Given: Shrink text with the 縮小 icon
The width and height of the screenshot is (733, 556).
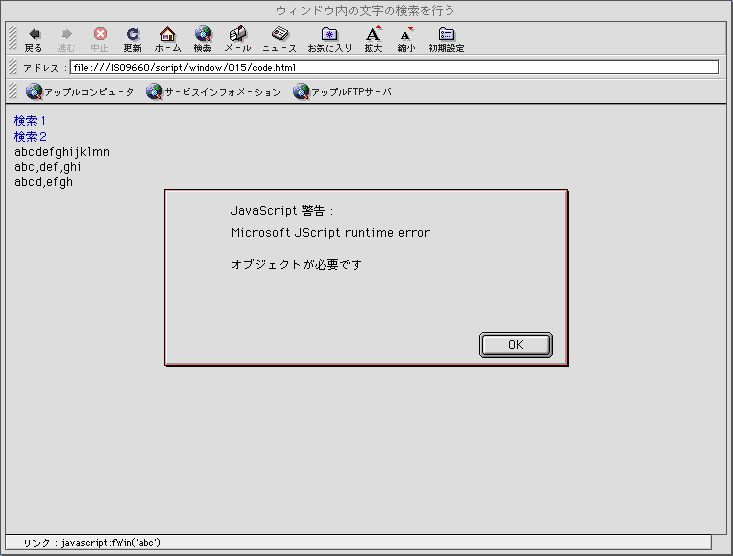Looking at the screenshot, I should [x=406, y=39].
